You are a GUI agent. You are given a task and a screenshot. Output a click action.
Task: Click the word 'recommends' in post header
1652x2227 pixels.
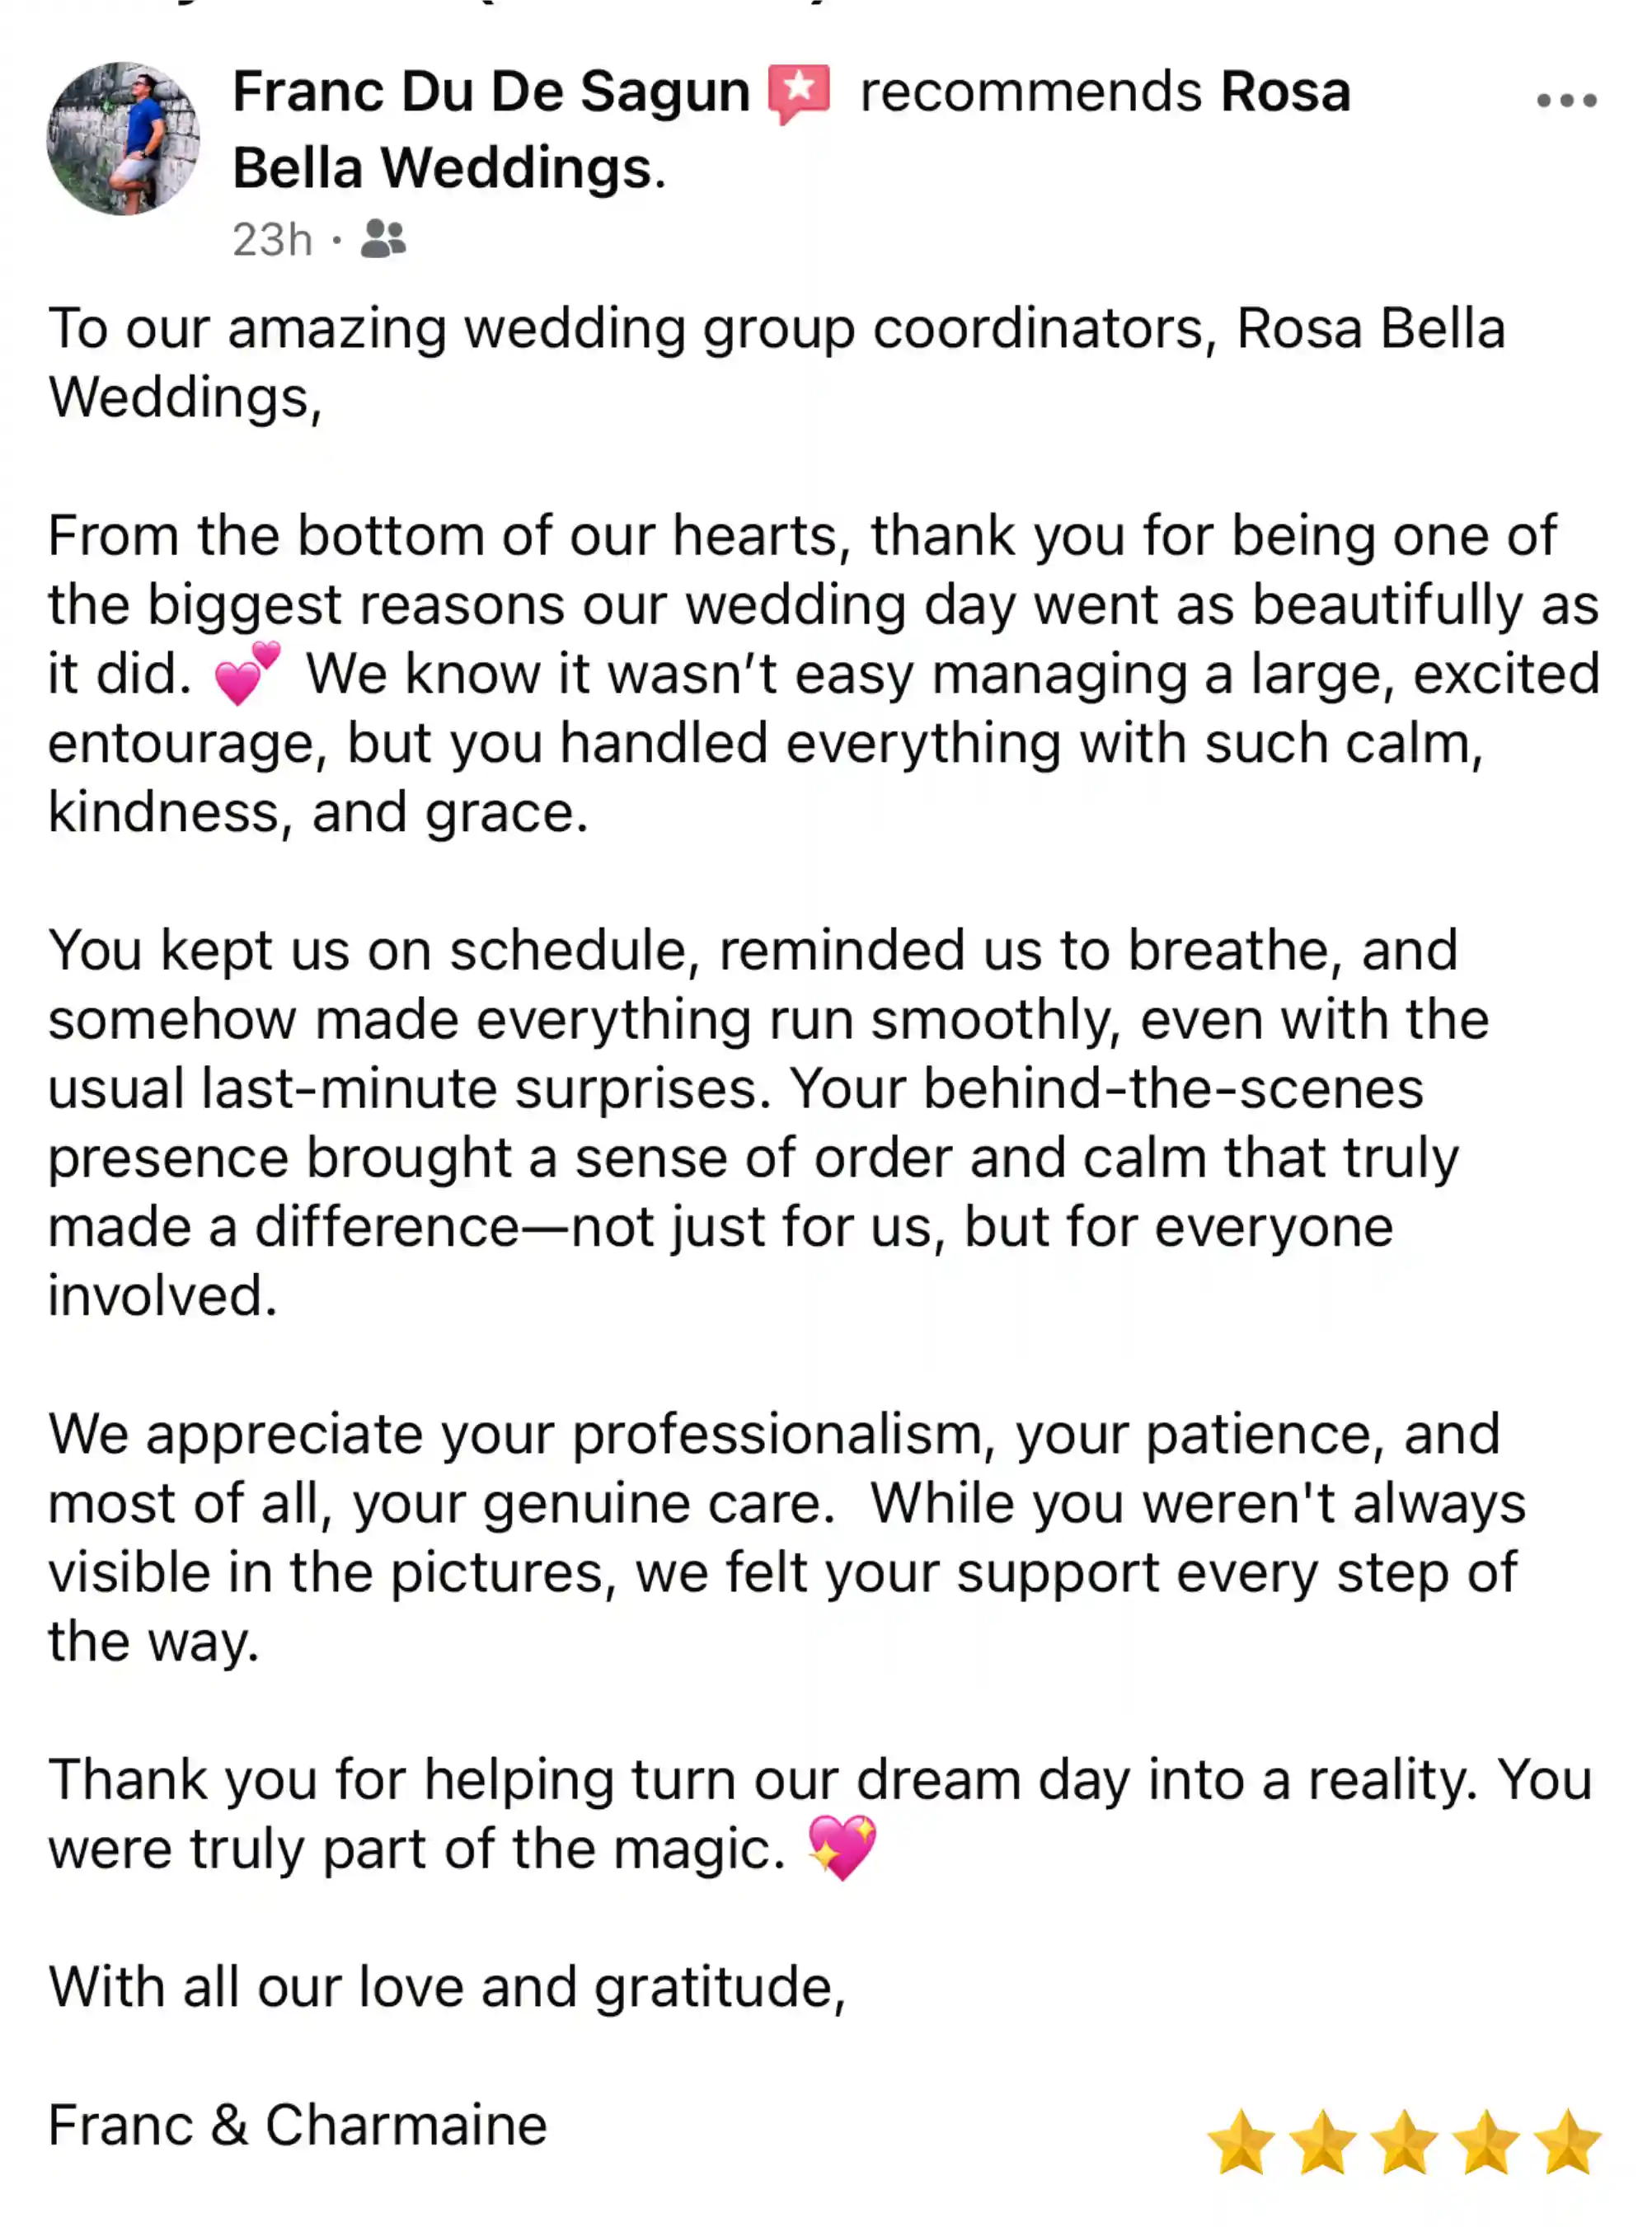1030,92
